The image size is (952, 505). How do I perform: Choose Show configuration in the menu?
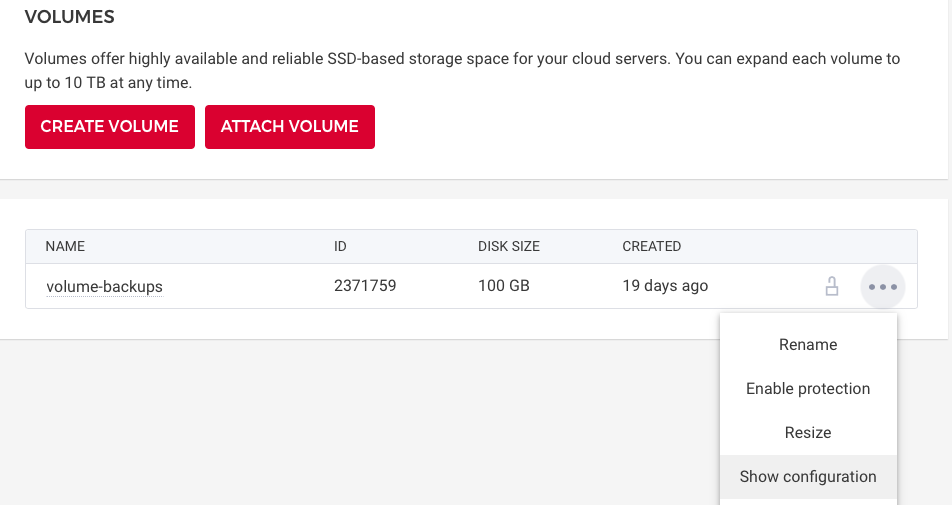[x=808, y=477]
